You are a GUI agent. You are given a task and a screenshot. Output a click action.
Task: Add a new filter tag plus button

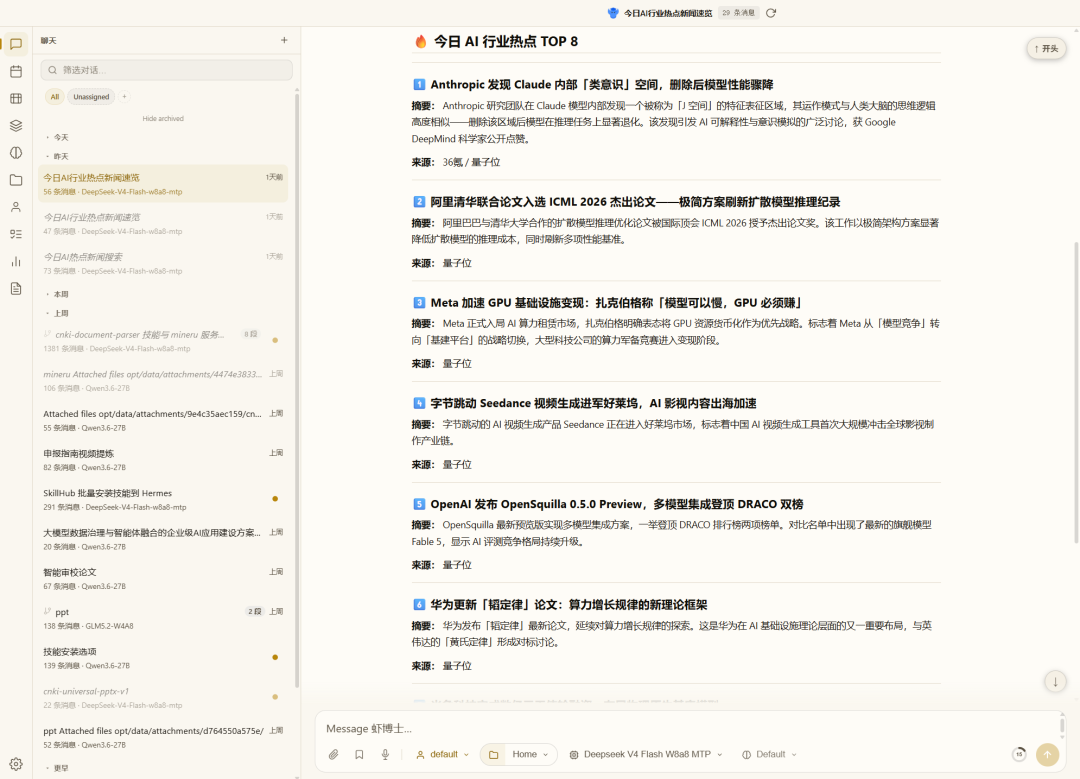125,96
